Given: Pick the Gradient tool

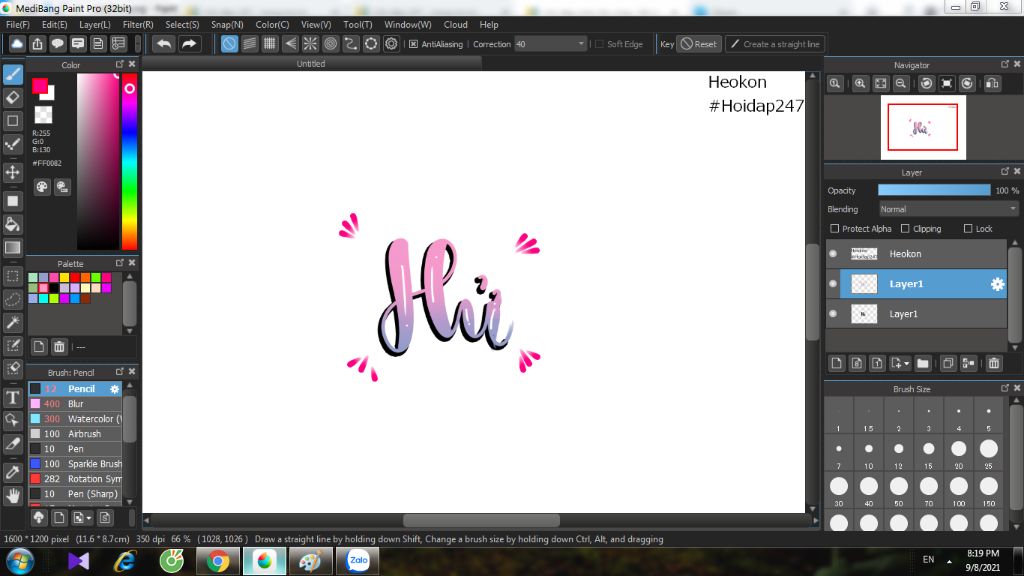Looking at the screenshot, I should (12, 248).
